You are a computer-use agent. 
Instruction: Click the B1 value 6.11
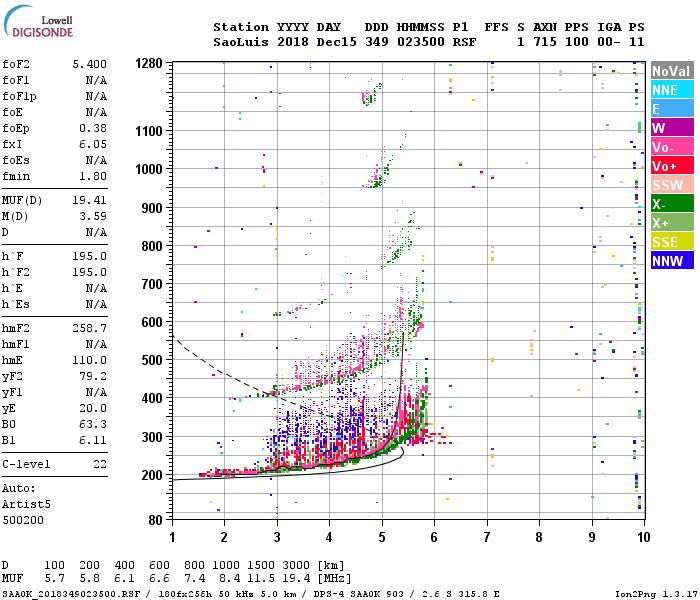coord(93,440)
